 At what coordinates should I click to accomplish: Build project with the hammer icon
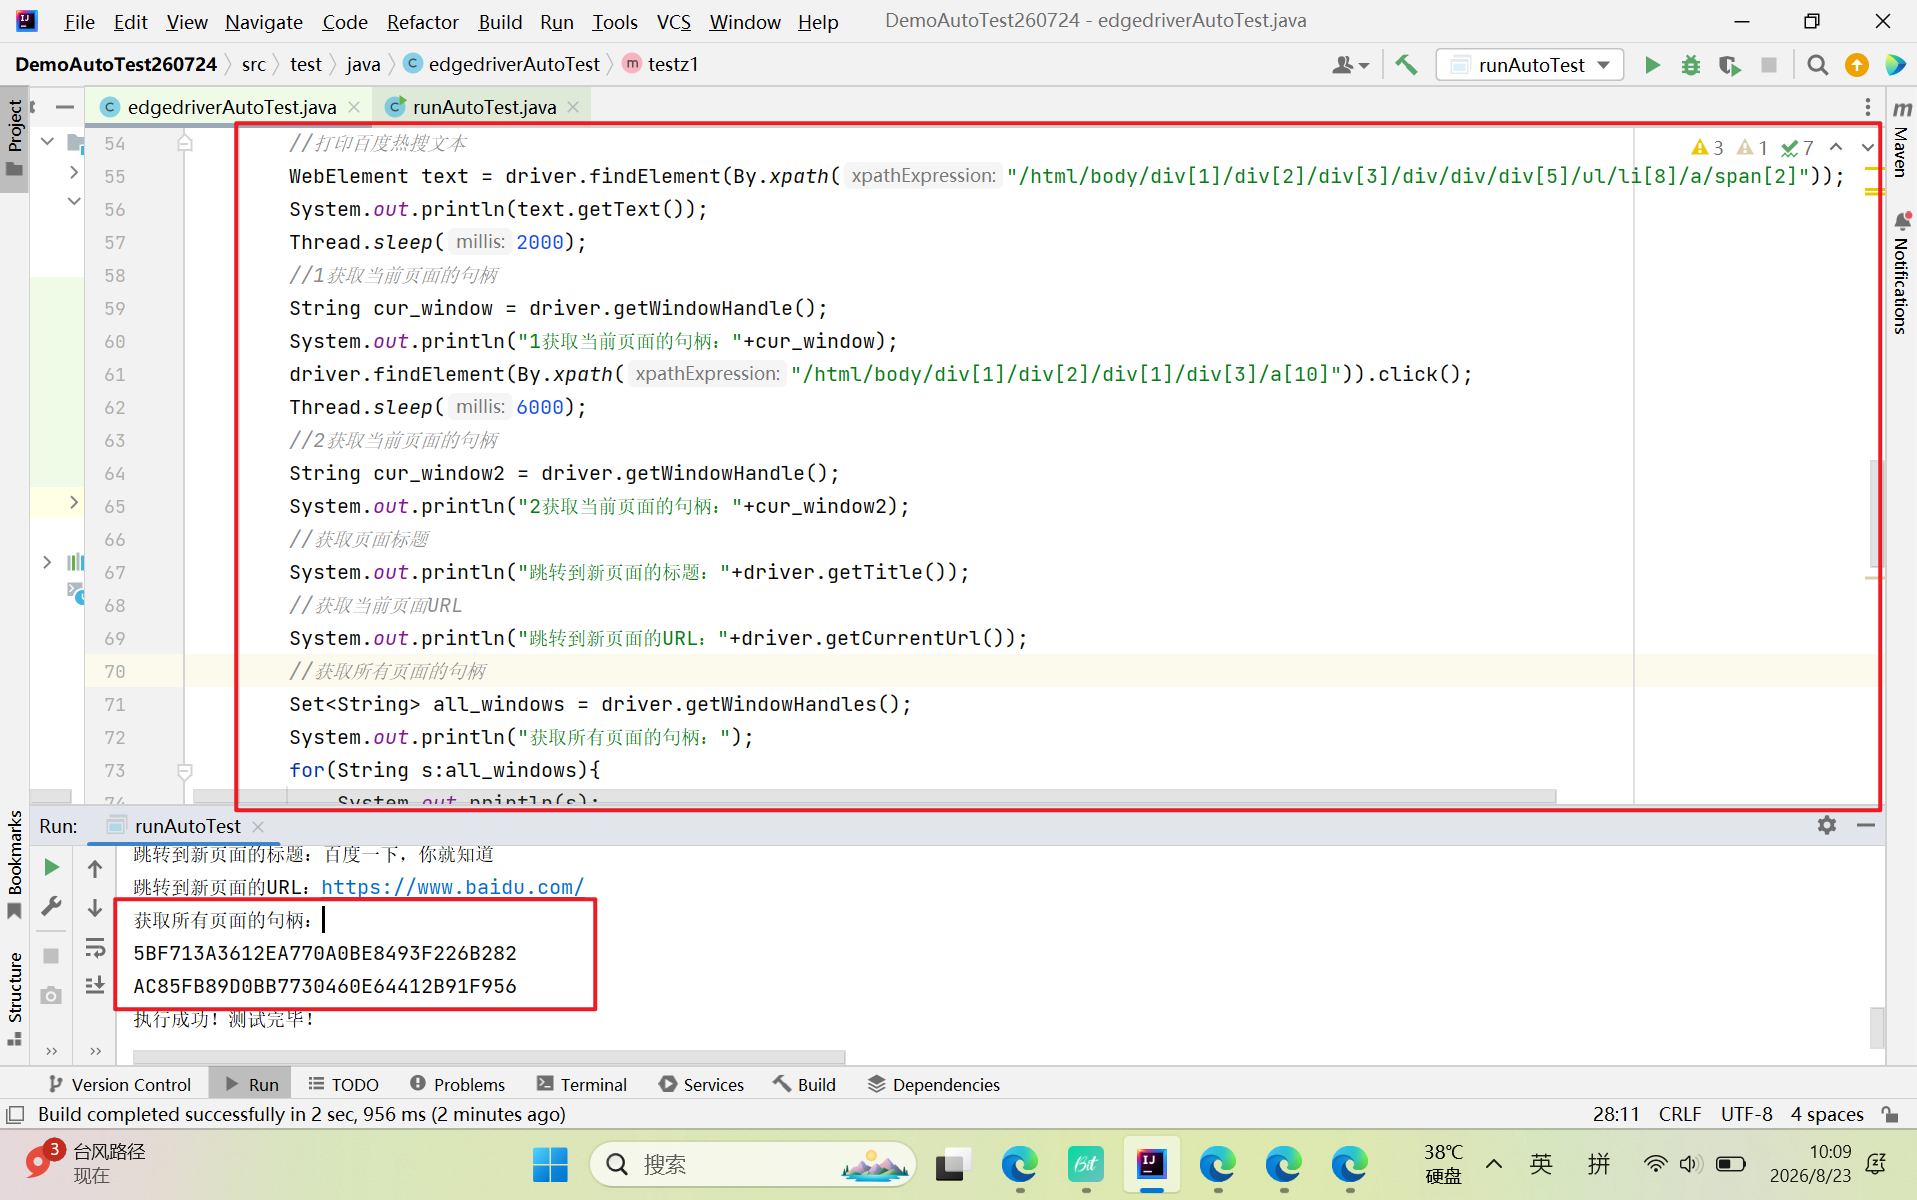click(1406, 65)
